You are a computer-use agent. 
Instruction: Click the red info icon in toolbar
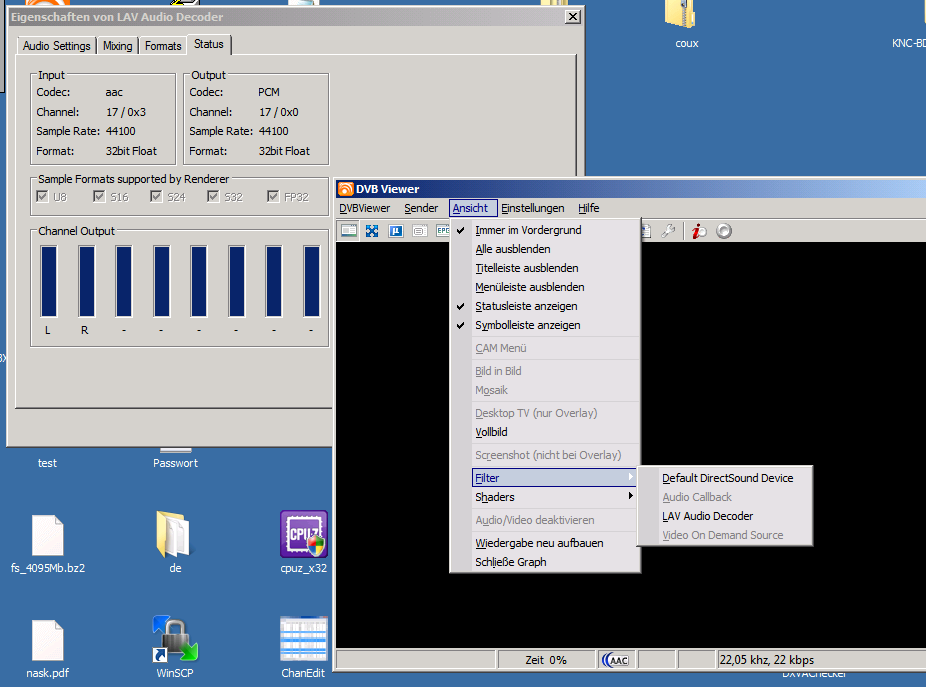click(x=698, y=231)
